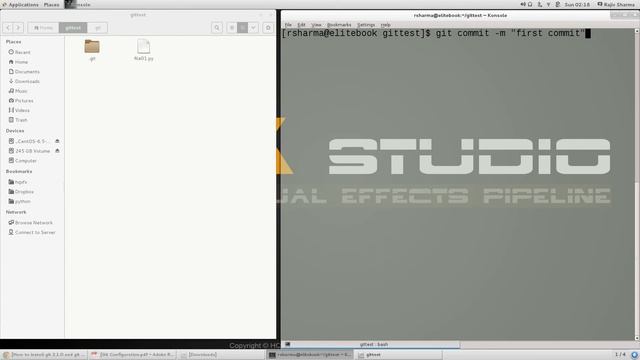Screen dimensions: 640x360
Task: Switch to the gittest taskbar window
Action: coord(398,355)
